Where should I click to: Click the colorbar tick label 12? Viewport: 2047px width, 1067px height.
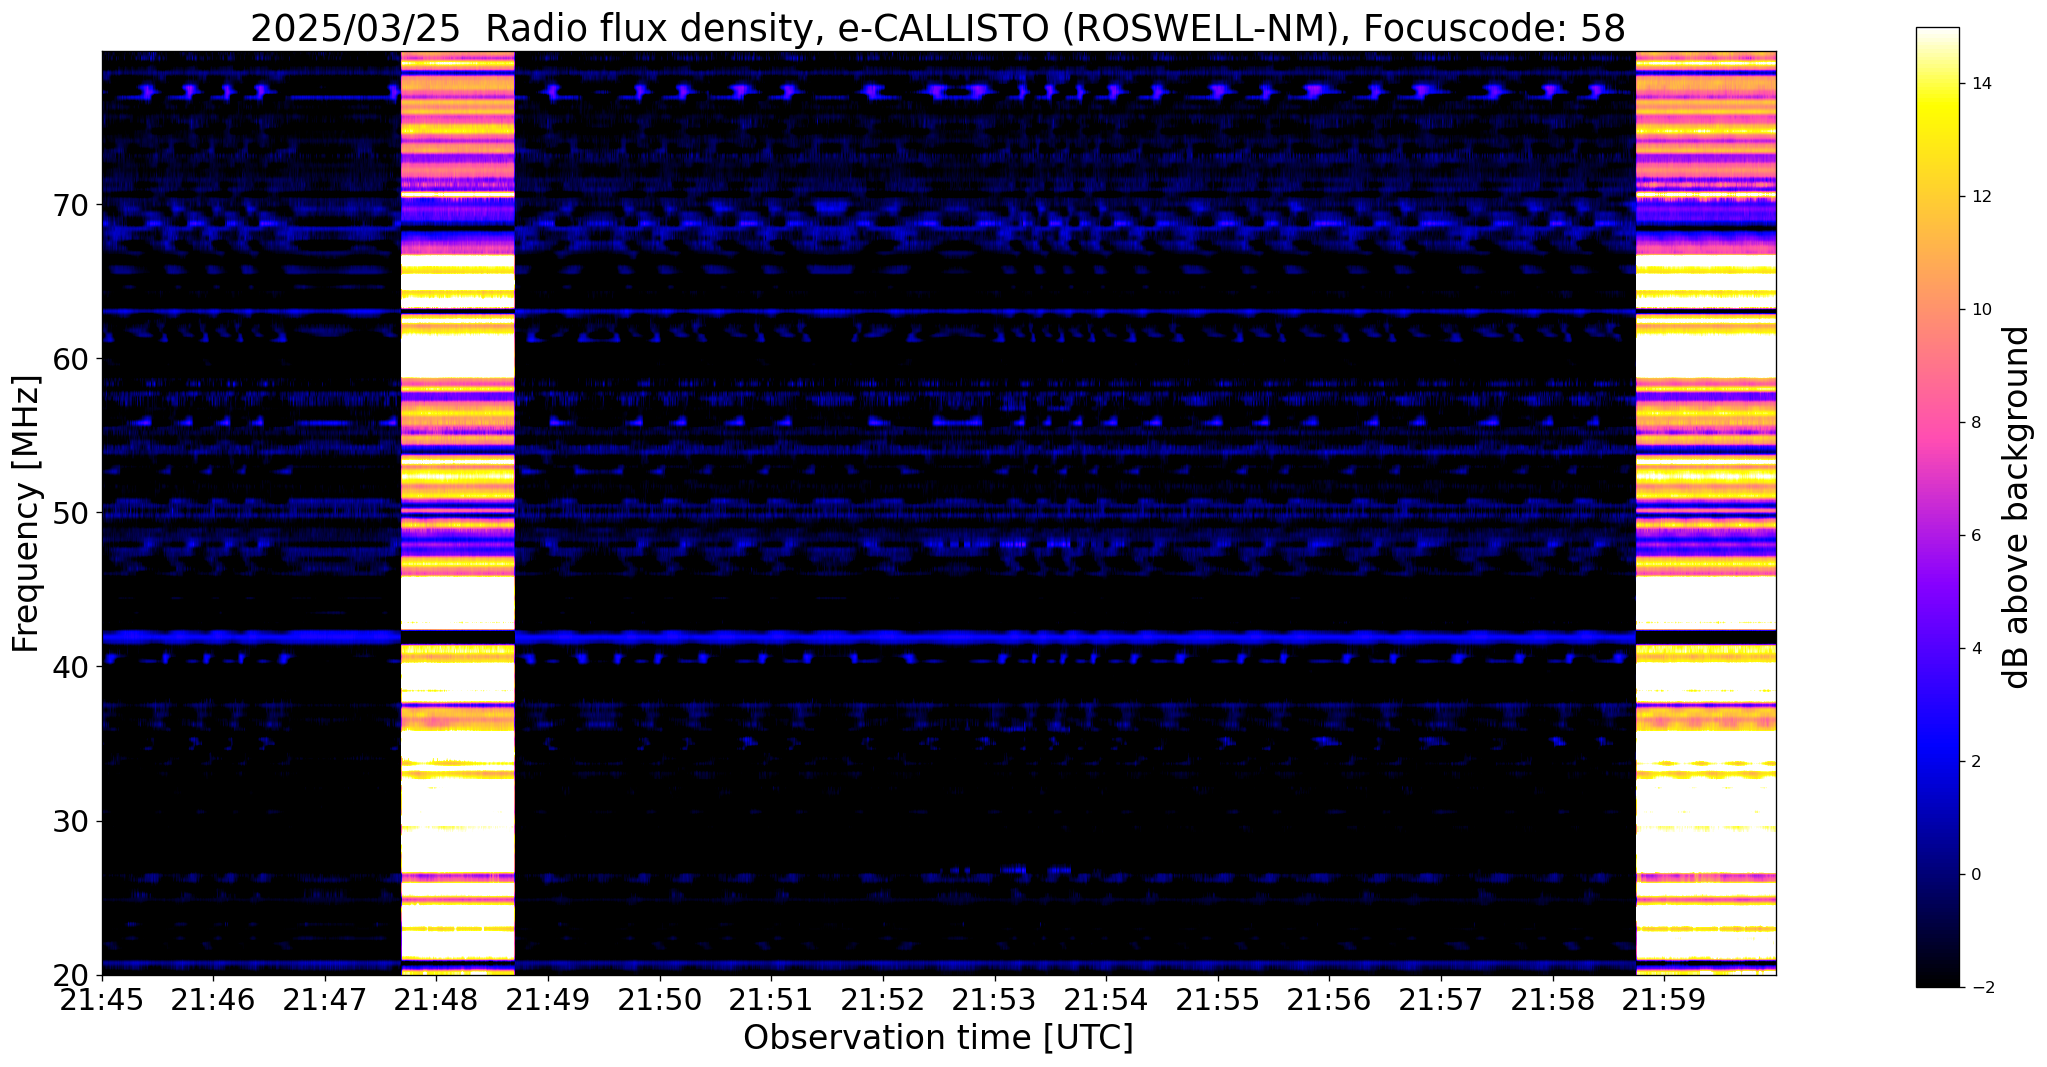coord(1978,197)
